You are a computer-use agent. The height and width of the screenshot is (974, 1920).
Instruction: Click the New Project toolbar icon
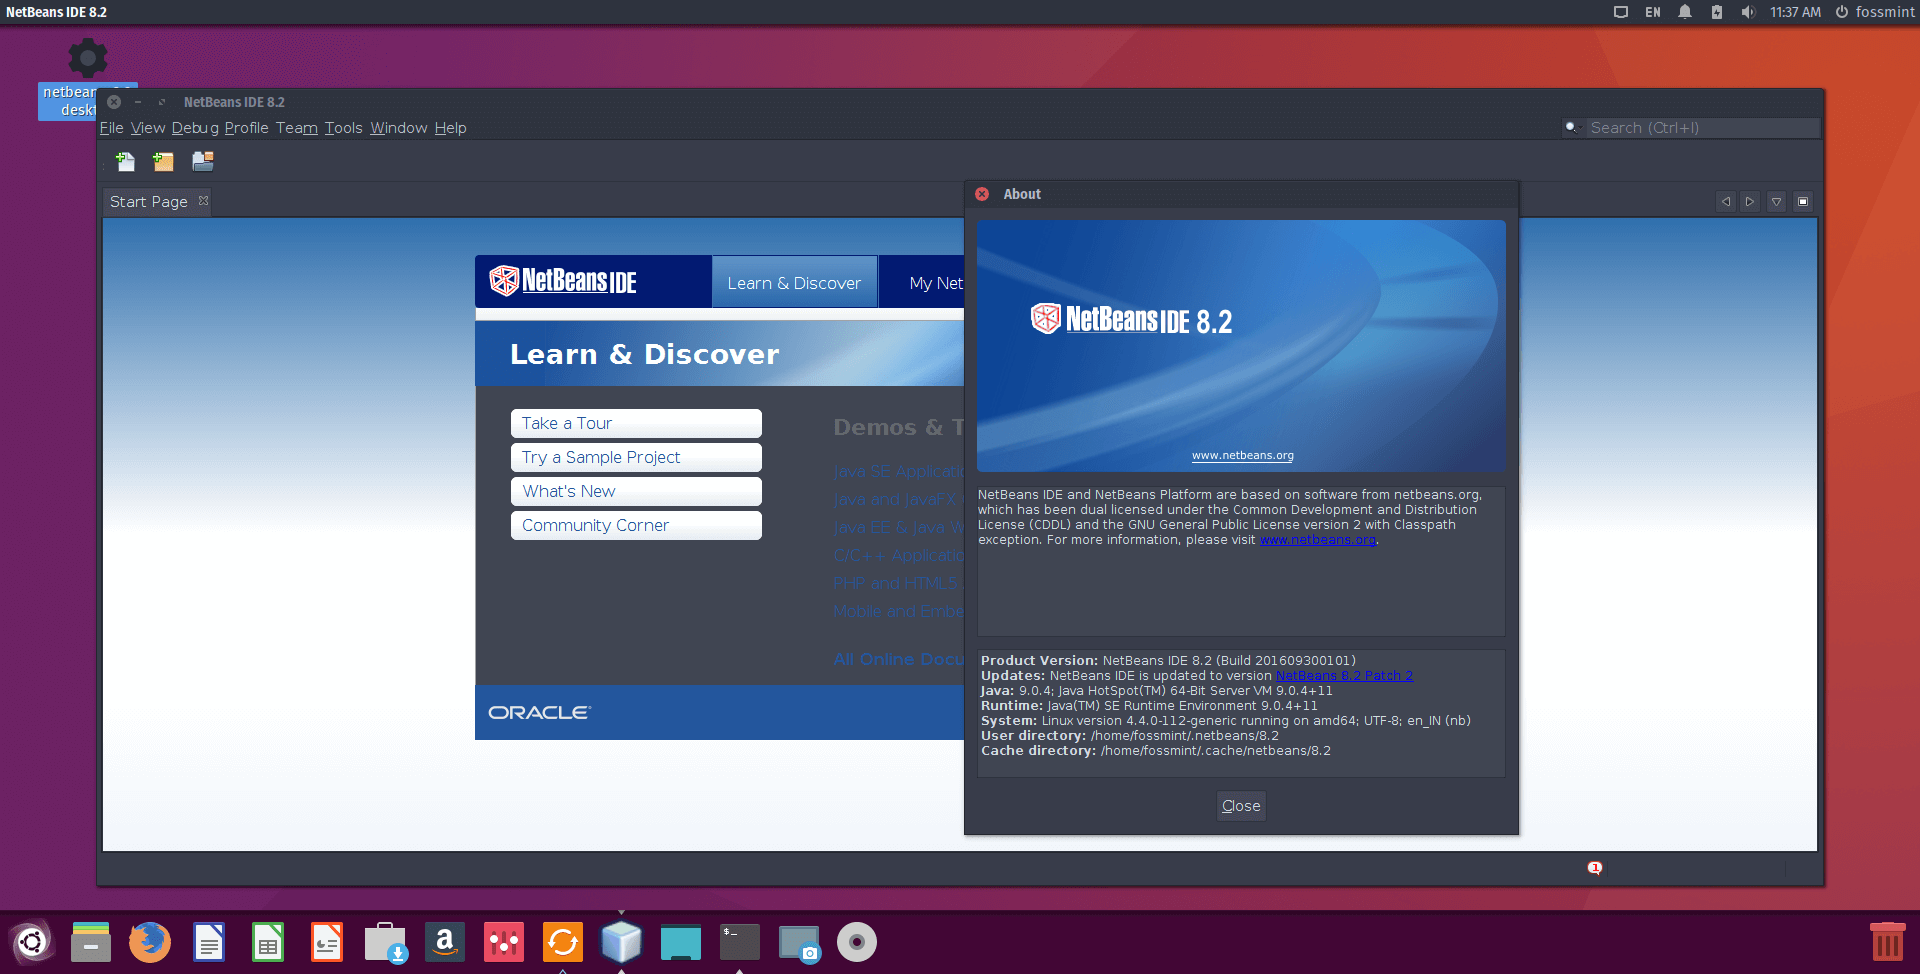tap(163, 161)
